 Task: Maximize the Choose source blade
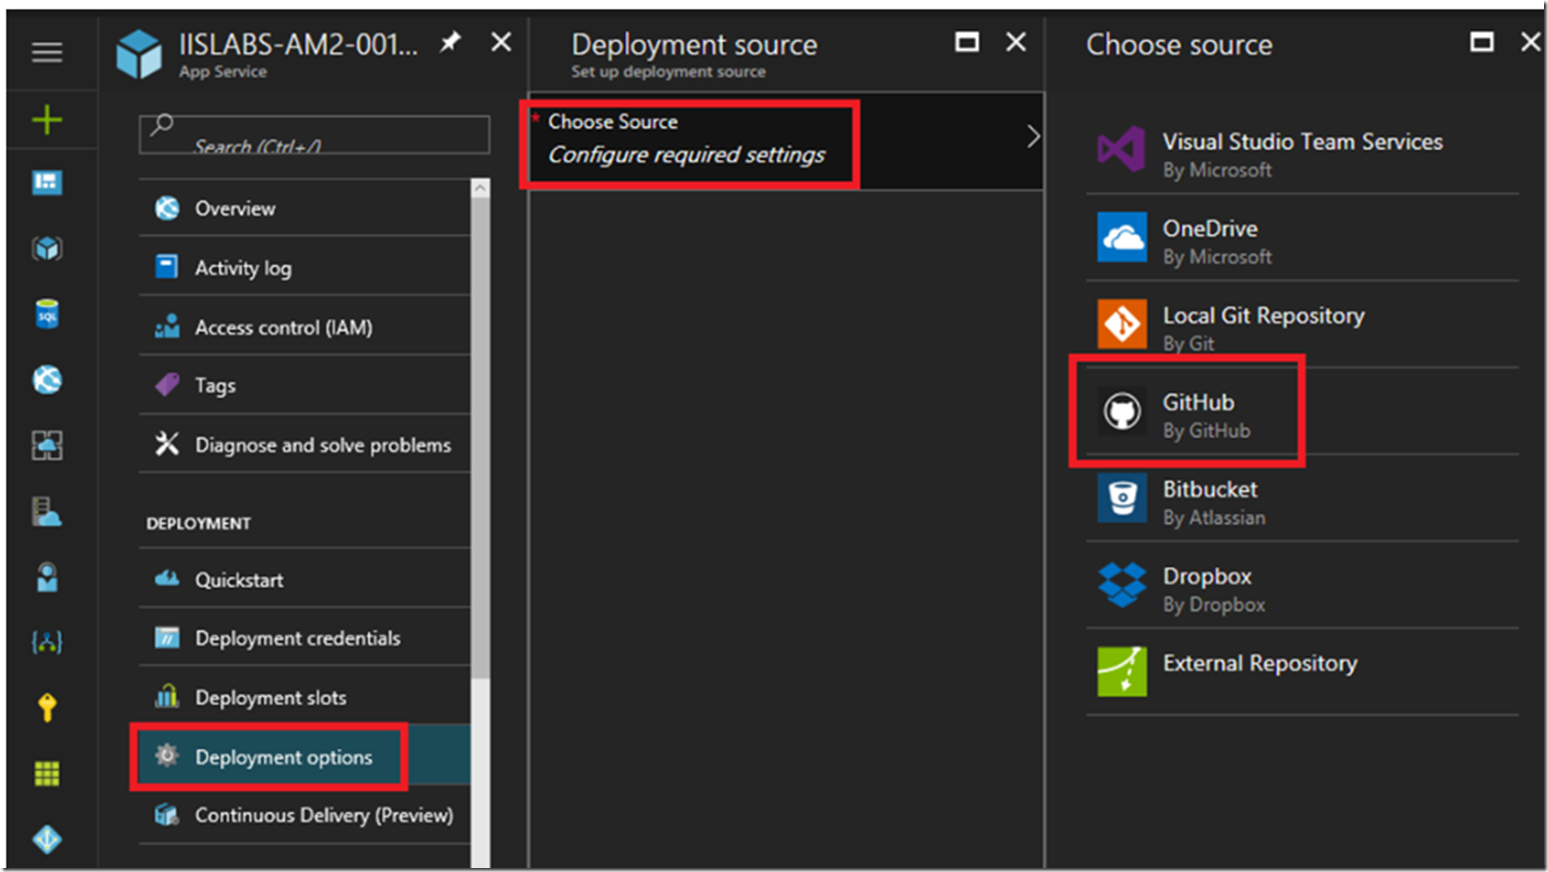pos(1482,42)
